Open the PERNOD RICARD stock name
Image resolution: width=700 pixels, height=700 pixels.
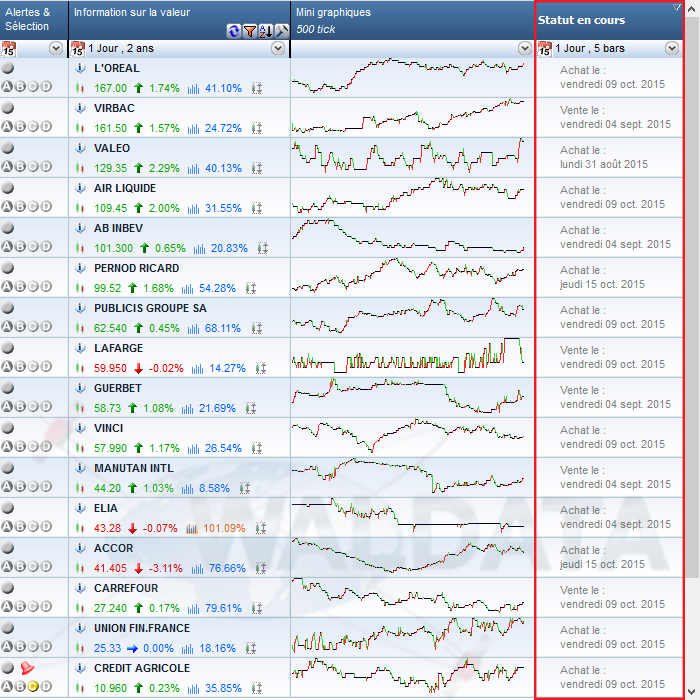click(137, 268)
